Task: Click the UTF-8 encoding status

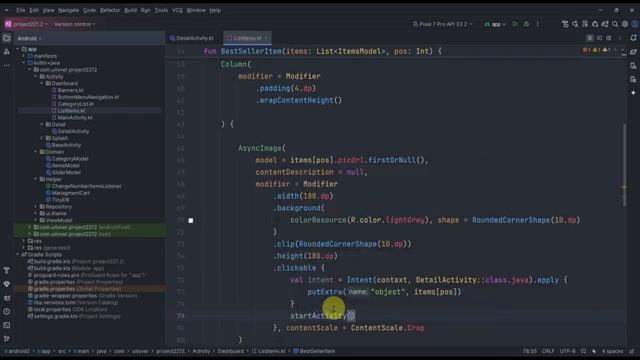Action: (567, 351)
